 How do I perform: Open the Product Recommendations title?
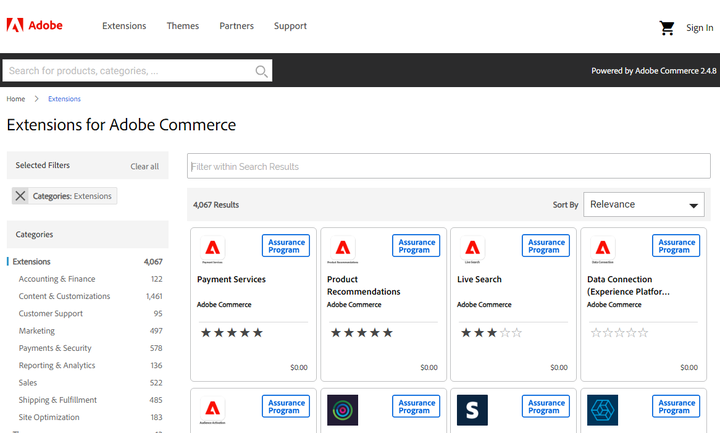[364, 286]
